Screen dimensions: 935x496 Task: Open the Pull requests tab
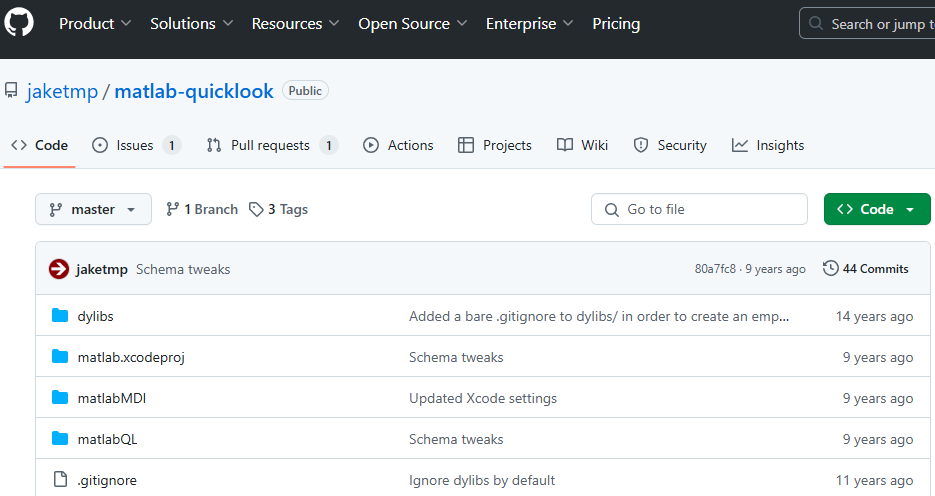pos(270,145)
